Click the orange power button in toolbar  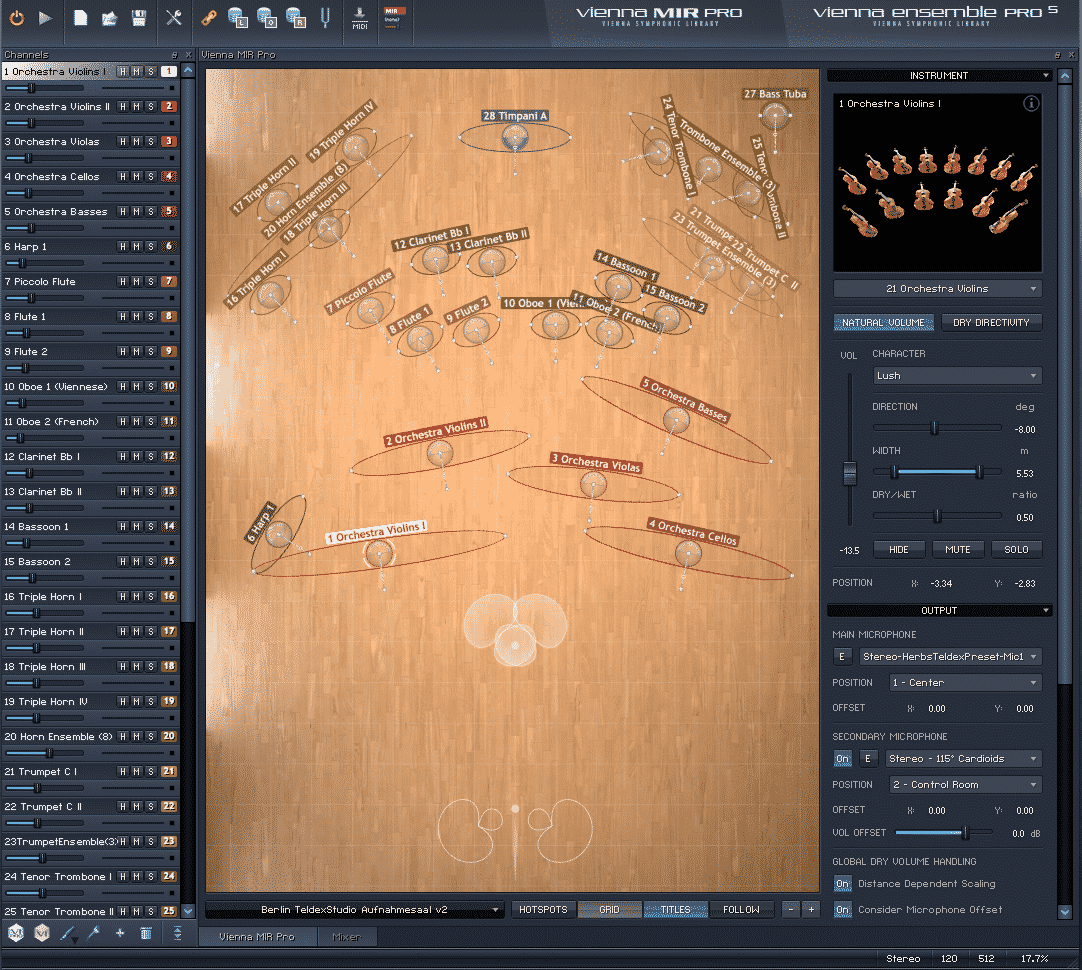click(17, 18)
